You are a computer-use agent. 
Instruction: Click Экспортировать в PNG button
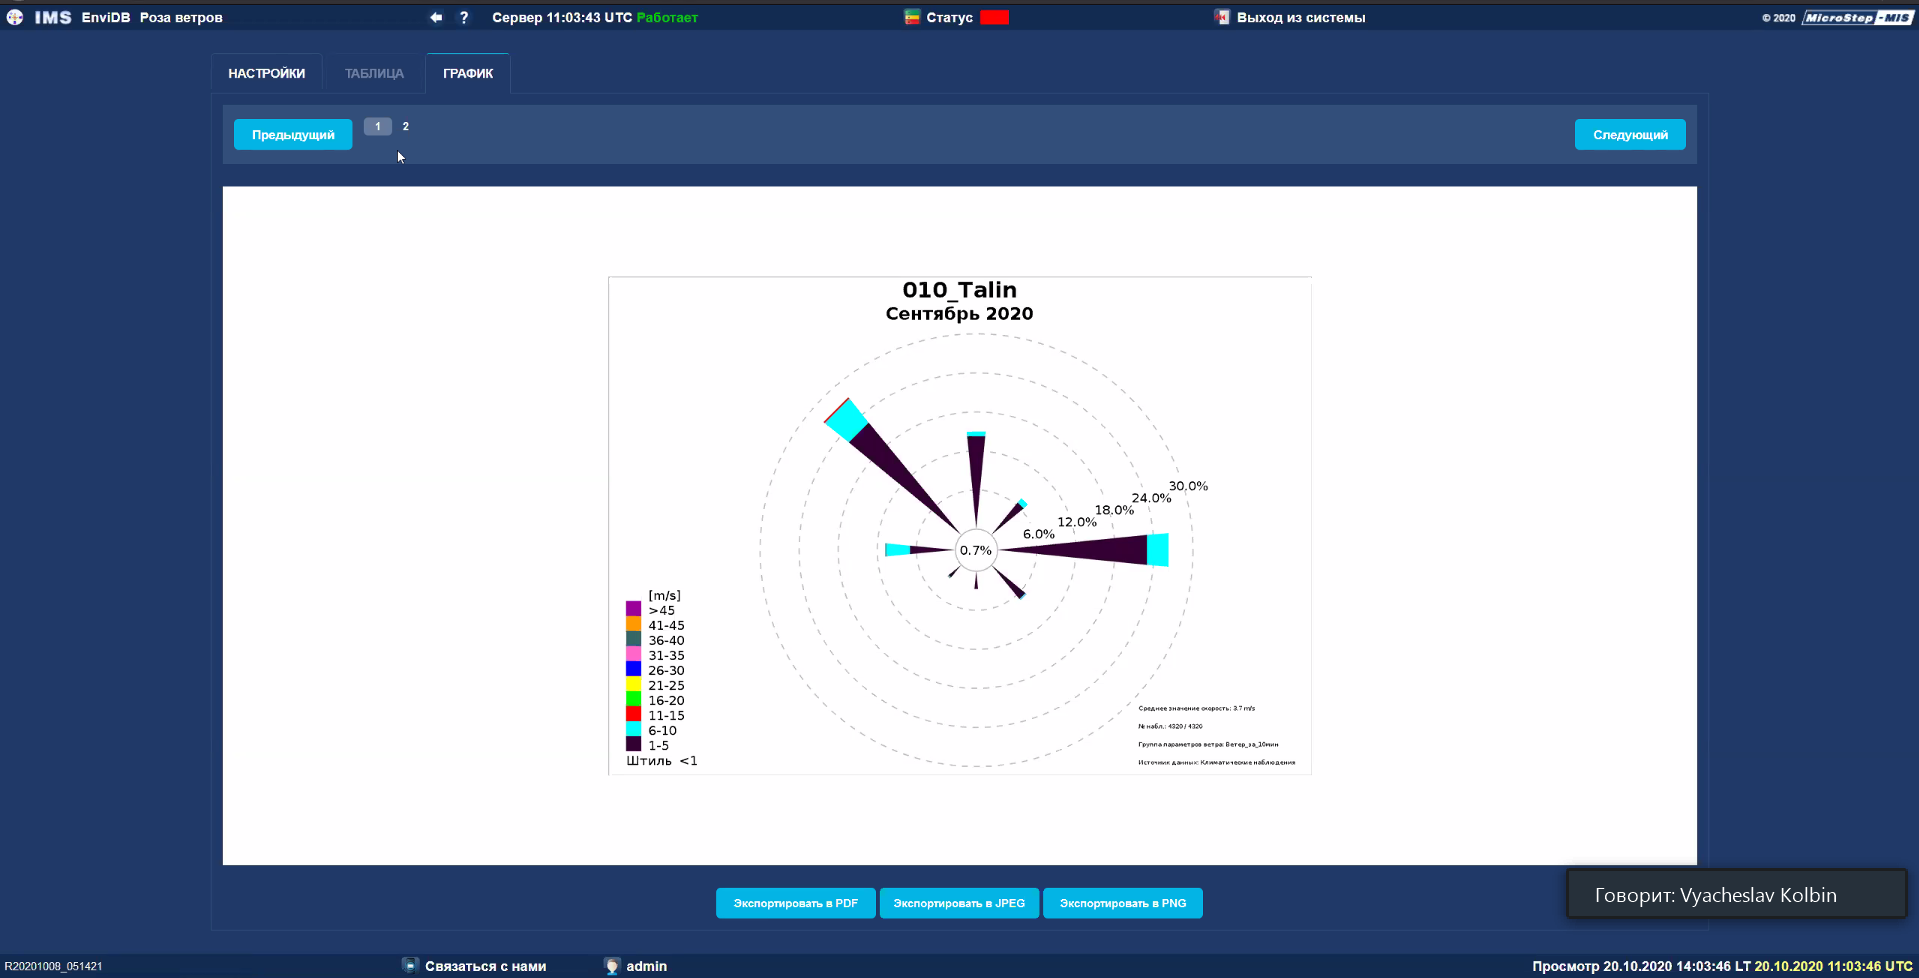point(1122,903)
